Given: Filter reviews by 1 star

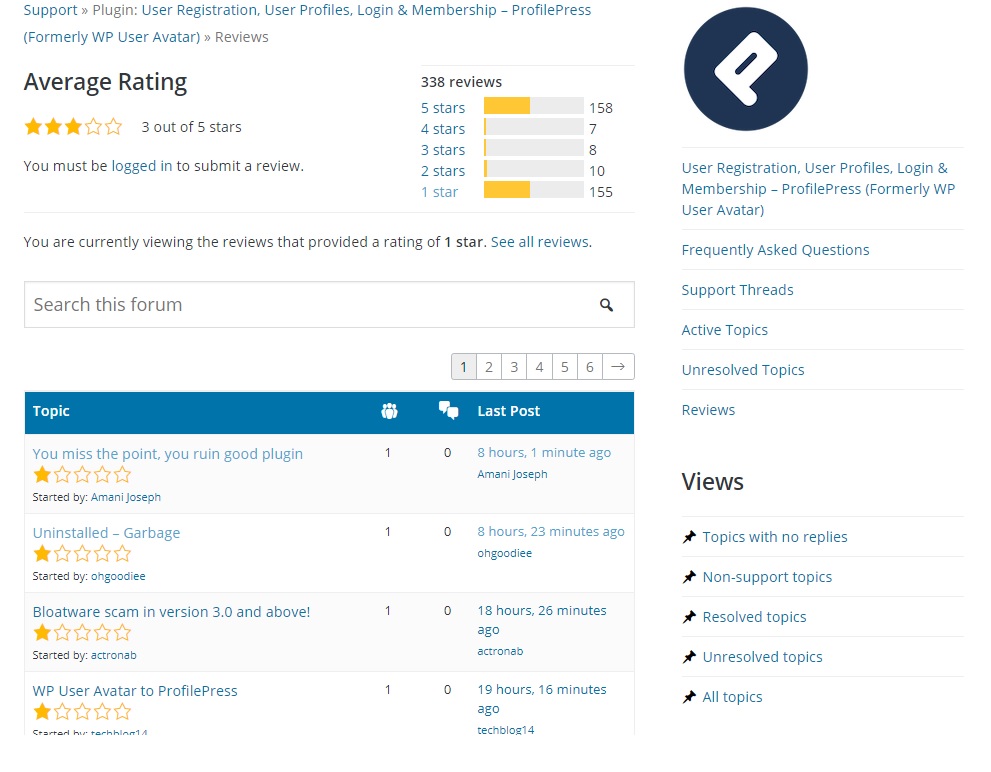Looking at the screenshot, I should pyautogui.click(x=439, y=192).
